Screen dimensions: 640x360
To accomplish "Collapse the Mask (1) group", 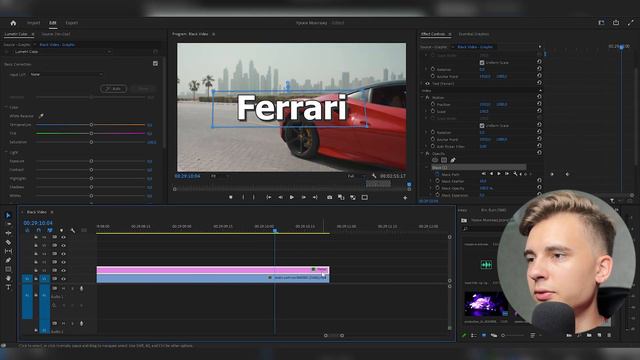I will pos(427,167).
